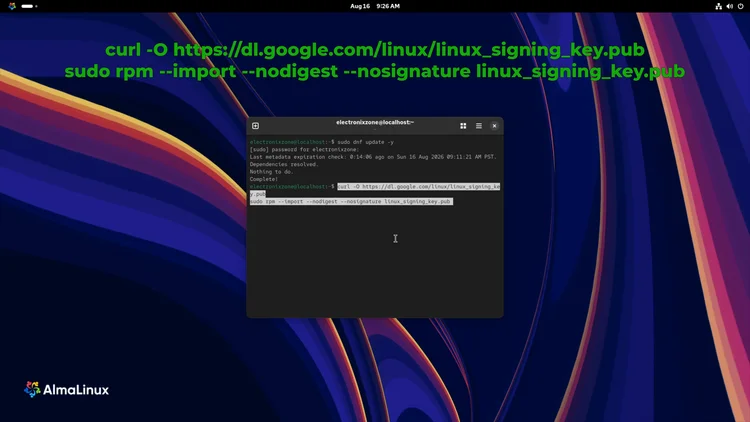Click the 'Nothing to do.' line
The height and width of the screenshot is (422, 750).
point(272,172)
